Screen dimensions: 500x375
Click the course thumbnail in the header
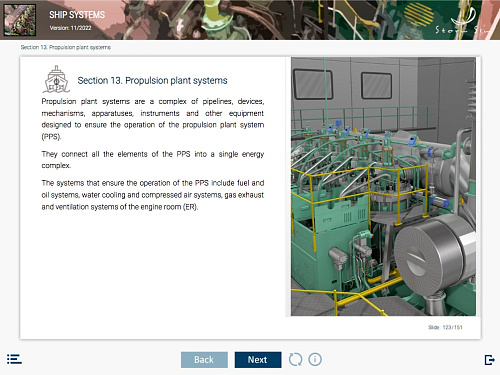tap(20, 20)
